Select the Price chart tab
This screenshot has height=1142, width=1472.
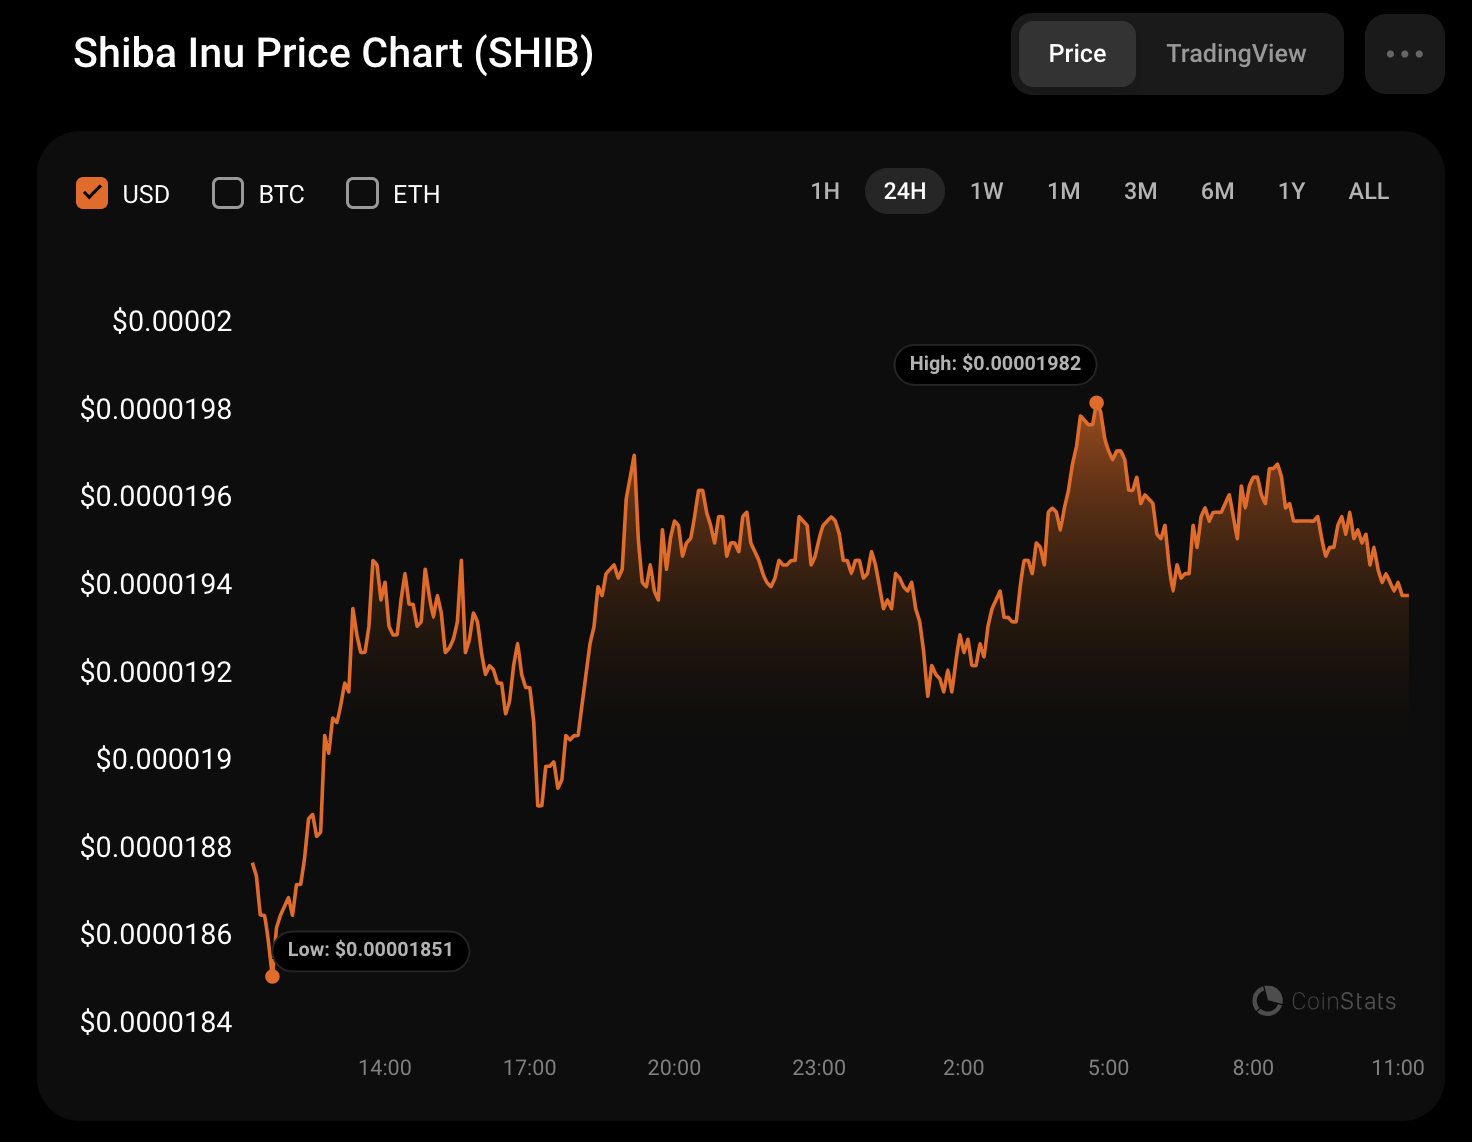pos(1077,54)
